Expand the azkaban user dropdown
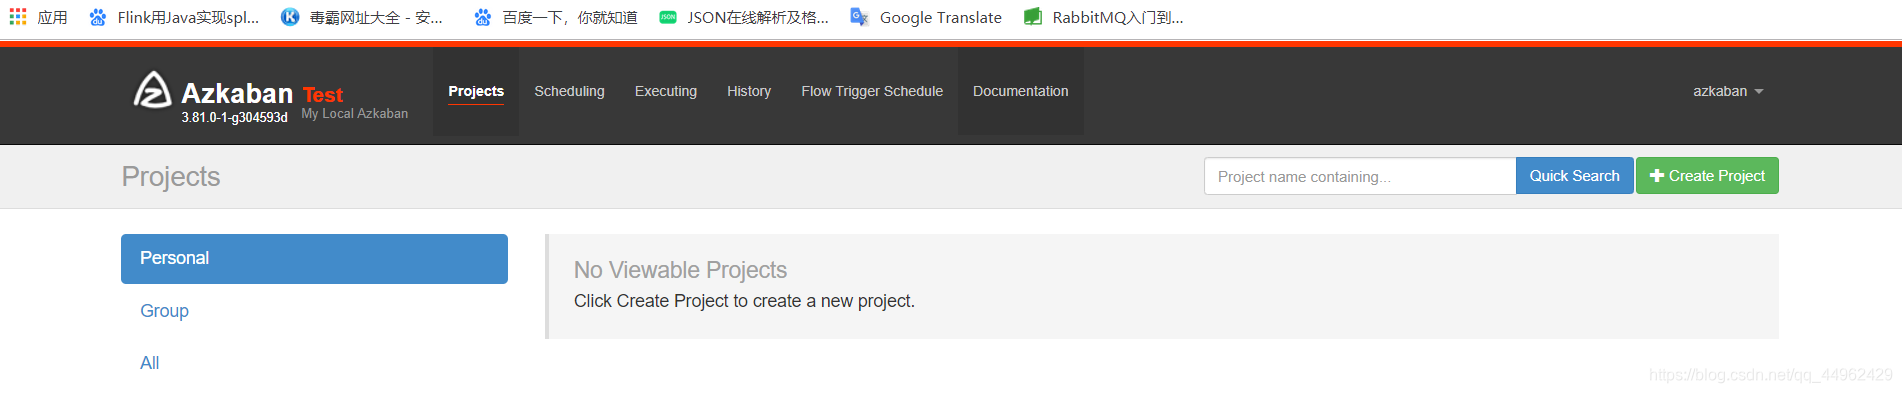This screenshot has width=1902, height=393. (1728, 91)
